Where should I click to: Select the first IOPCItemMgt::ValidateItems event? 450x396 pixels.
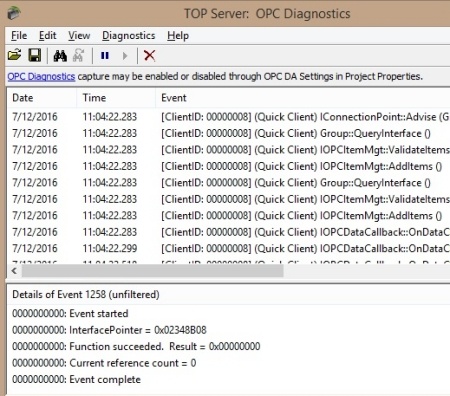228,150
